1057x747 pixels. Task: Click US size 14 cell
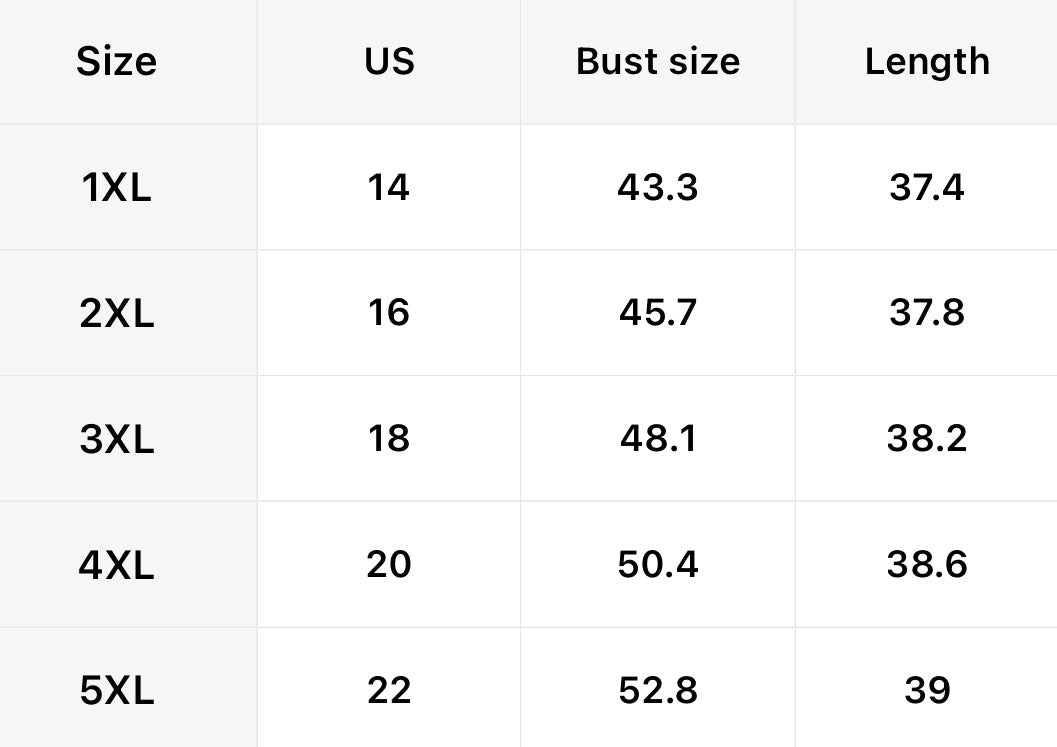tap(389, 188)
